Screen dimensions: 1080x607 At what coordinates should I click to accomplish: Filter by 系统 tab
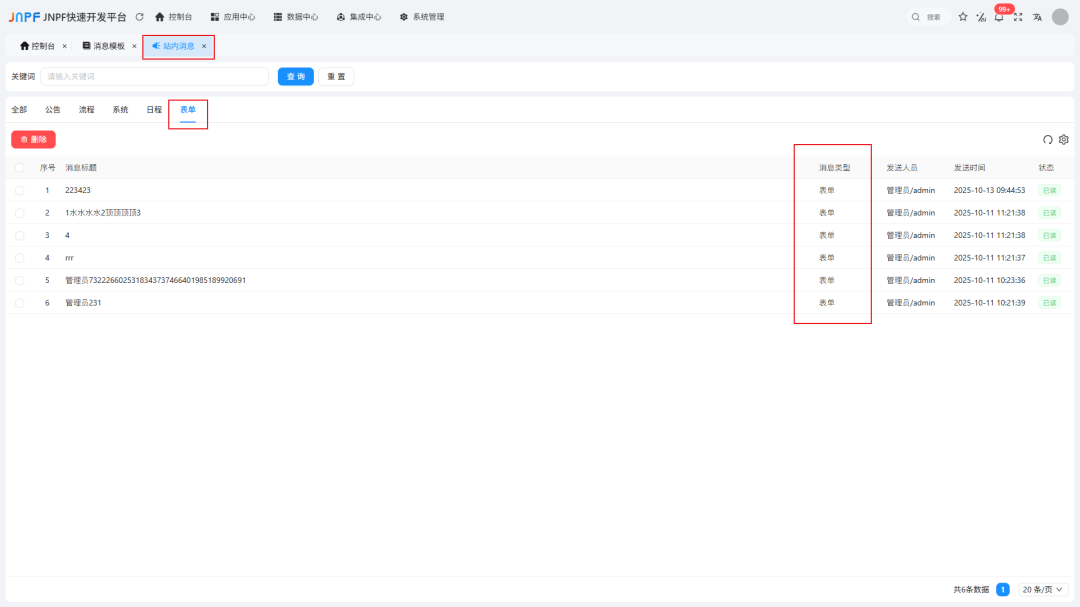121,110
